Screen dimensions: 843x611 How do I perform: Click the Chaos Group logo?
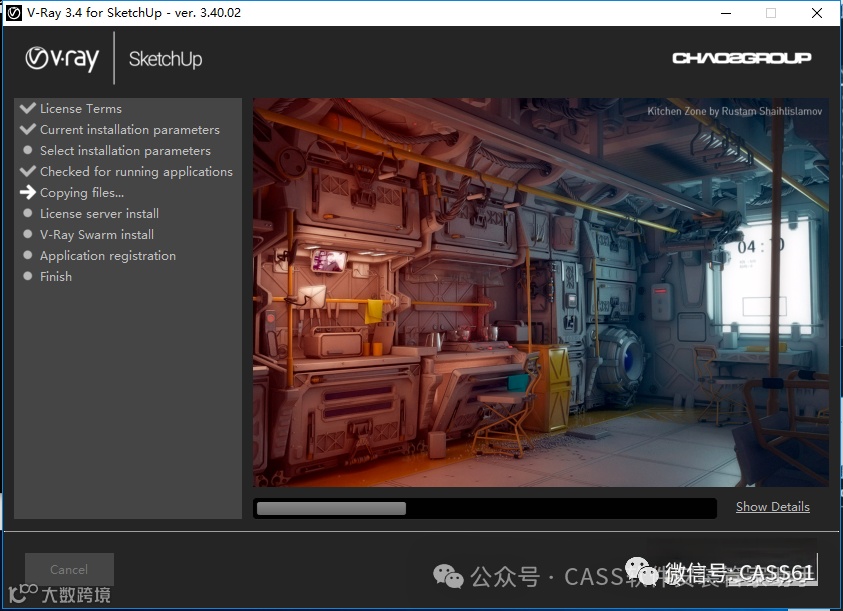tap(741, 58)
